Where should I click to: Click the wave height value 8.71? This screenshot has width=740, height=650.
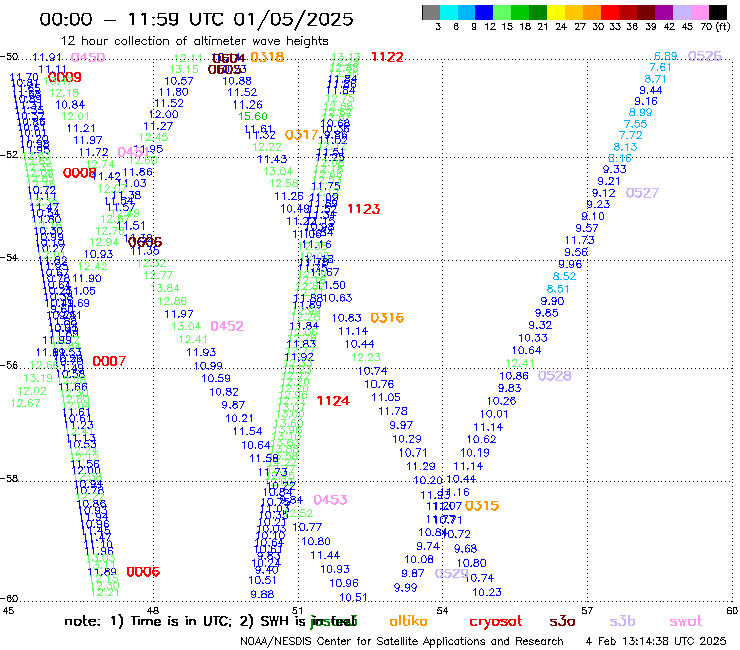pyautogui.click(x=656, y=79)
